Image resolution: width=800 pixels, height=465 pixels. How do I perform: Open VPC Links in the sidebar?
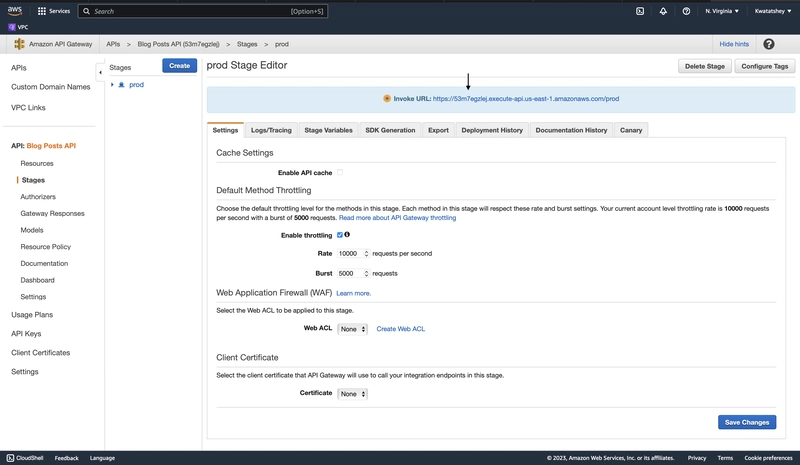click(x=28, y=108)
